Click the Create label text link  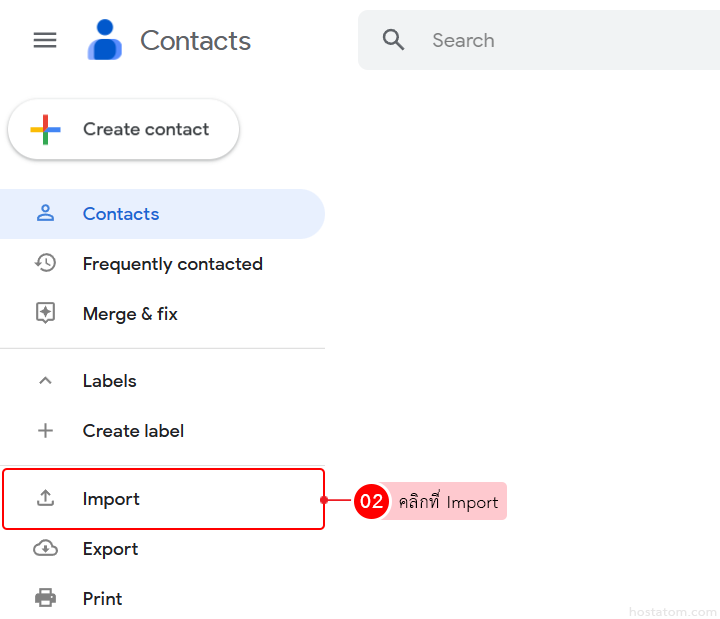[133, 431]
